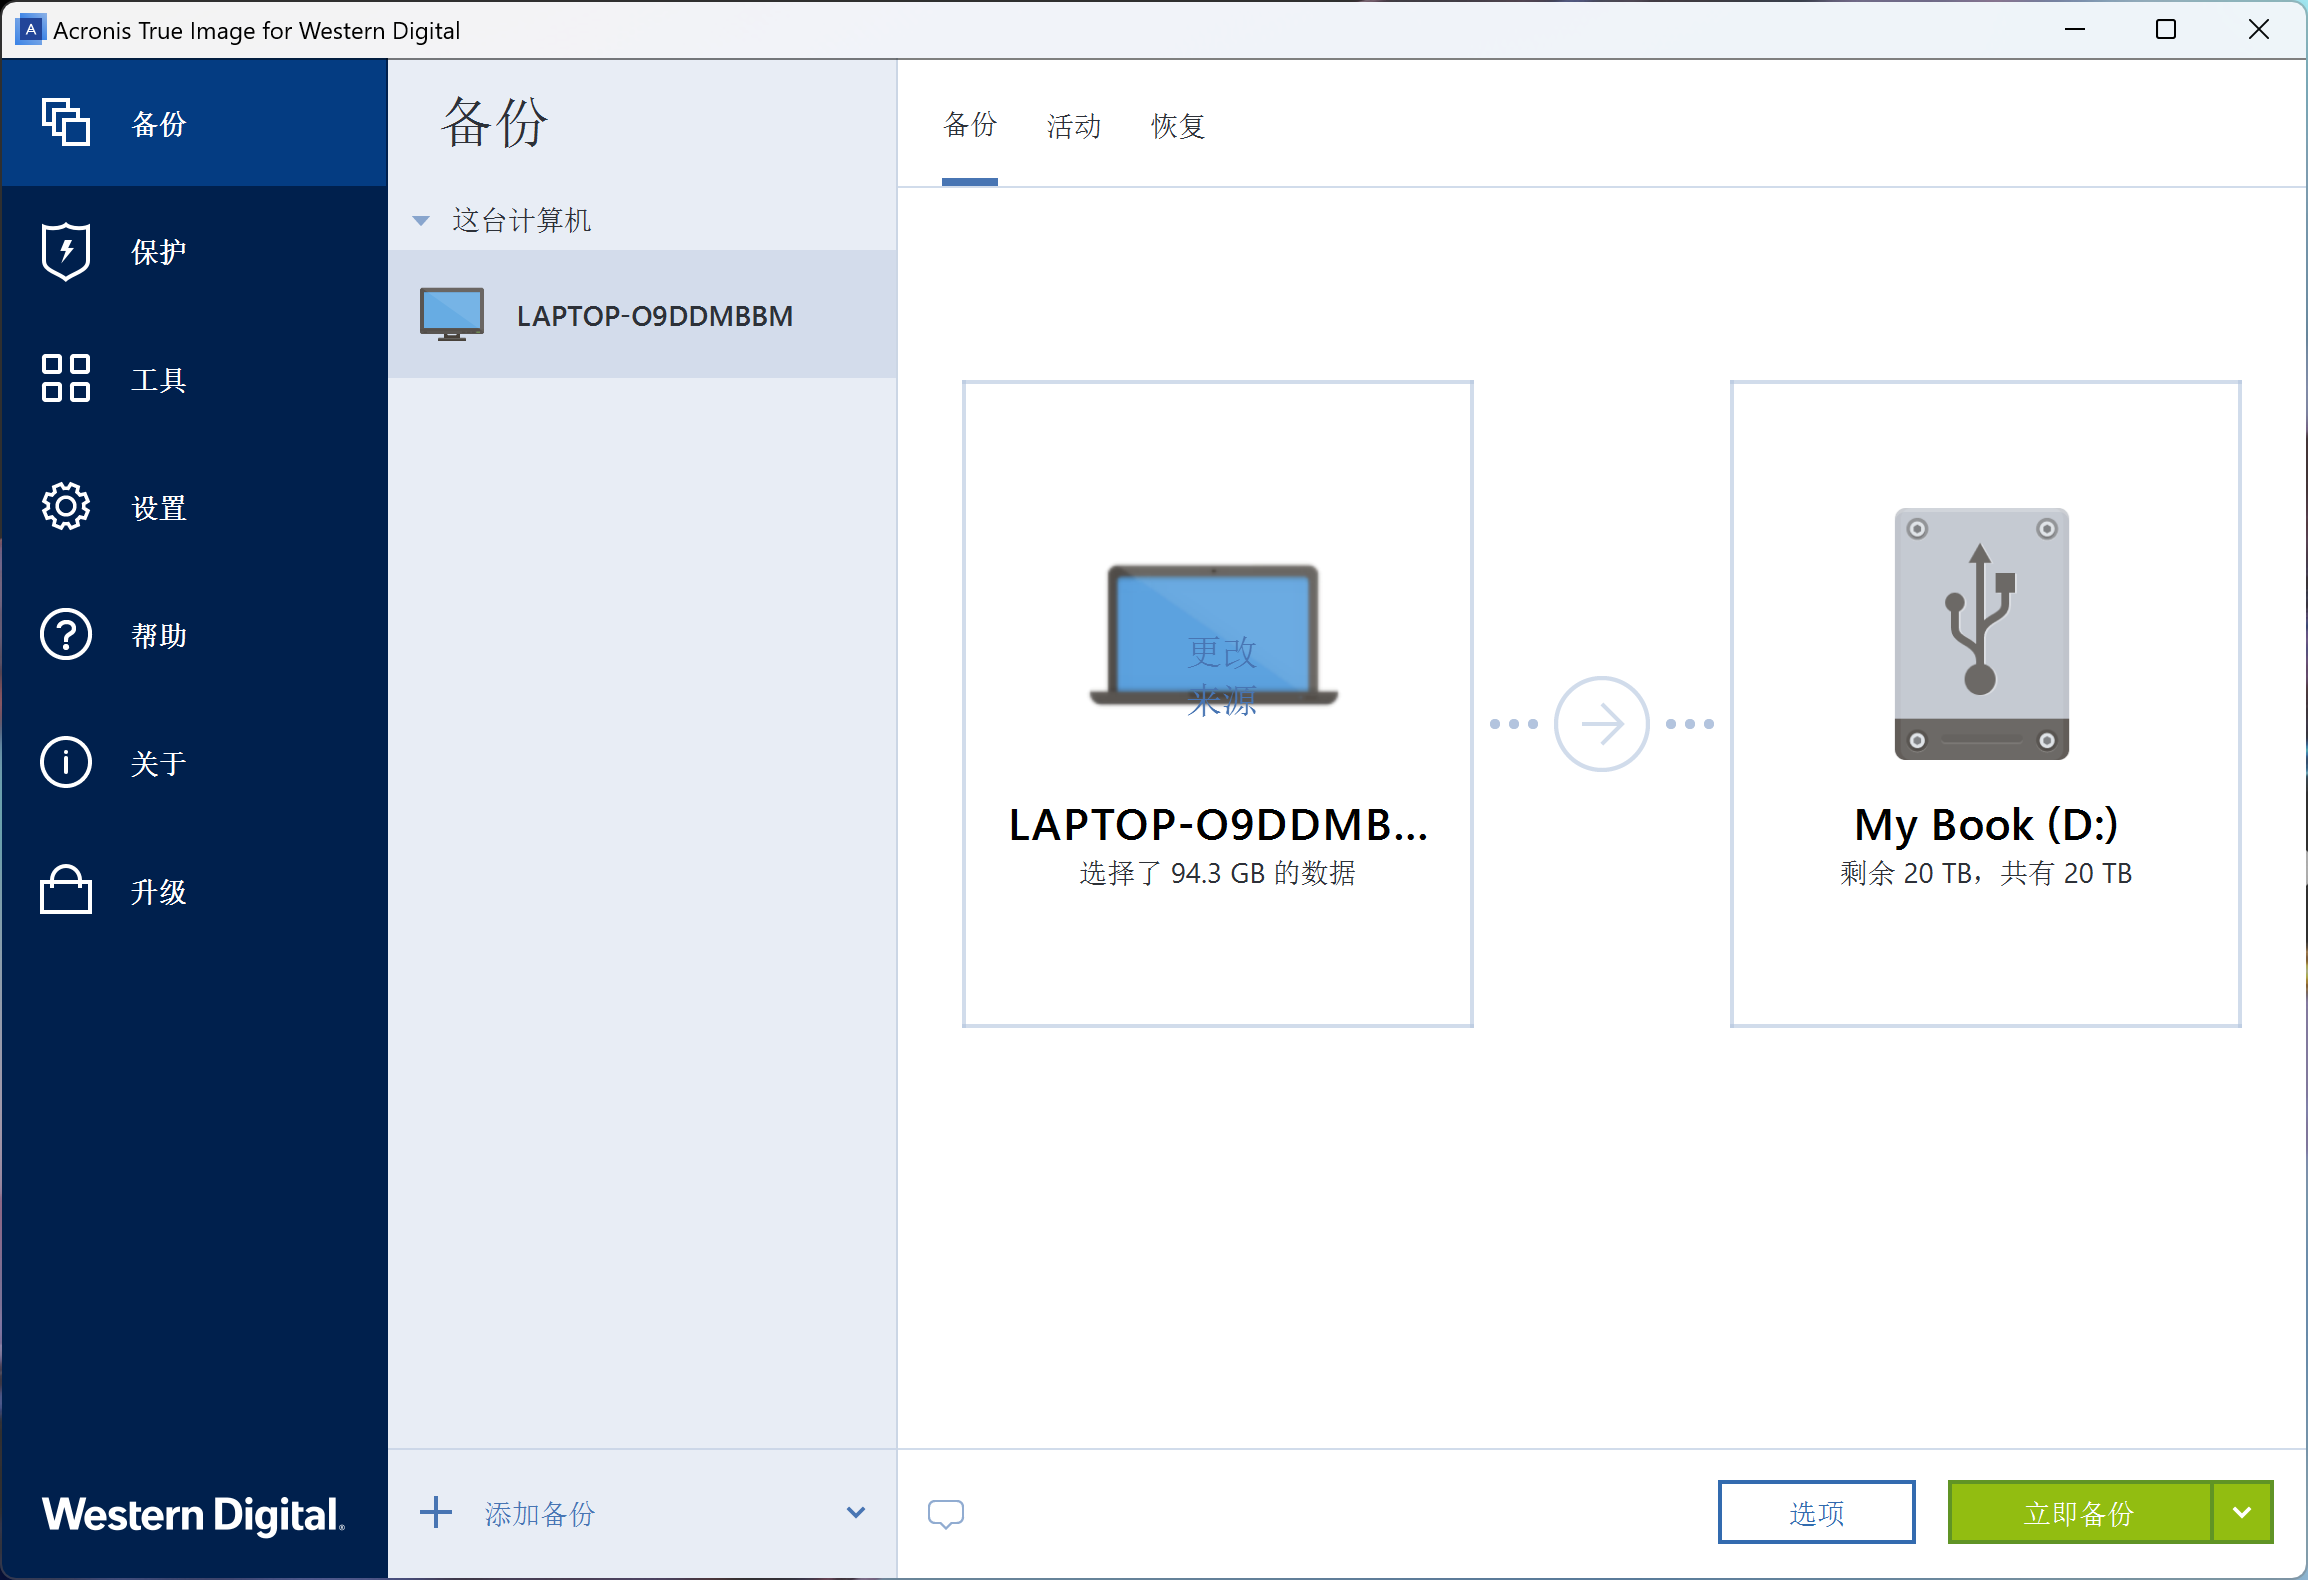Image resolution: width=2308 pixels, height=1580 pixels.
Task: Switch to the 活动 tab
Action: tap(1074, 126)
